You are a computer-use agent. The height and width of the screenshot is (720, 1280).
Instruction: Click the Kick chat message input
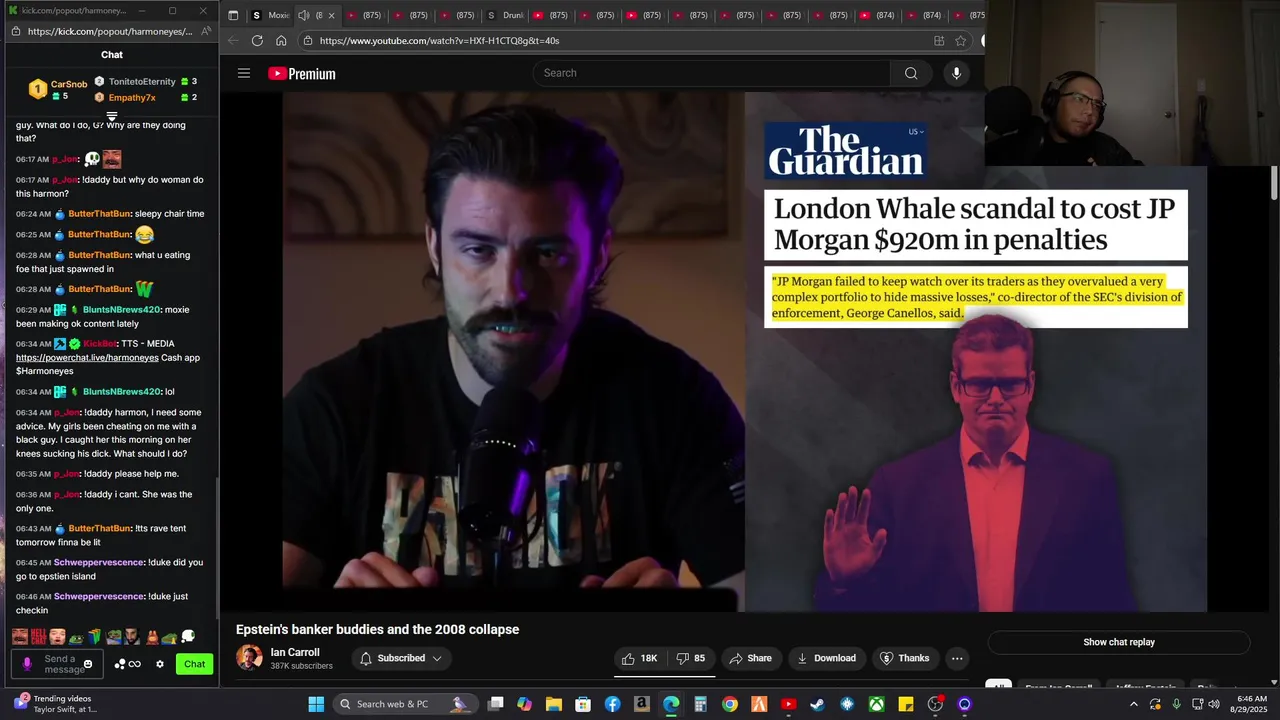(x=59, y=664)
